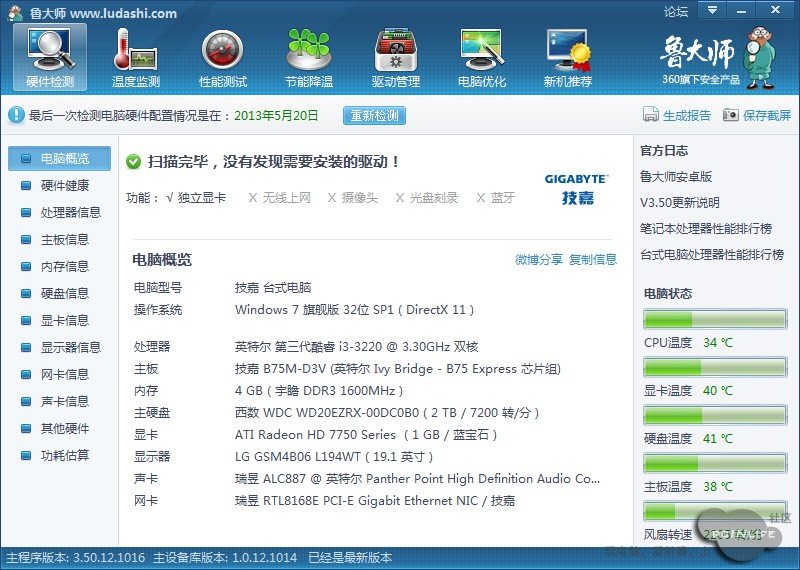
Task: Click the 重新检测 re-detect button
Action: pos(374,115)
